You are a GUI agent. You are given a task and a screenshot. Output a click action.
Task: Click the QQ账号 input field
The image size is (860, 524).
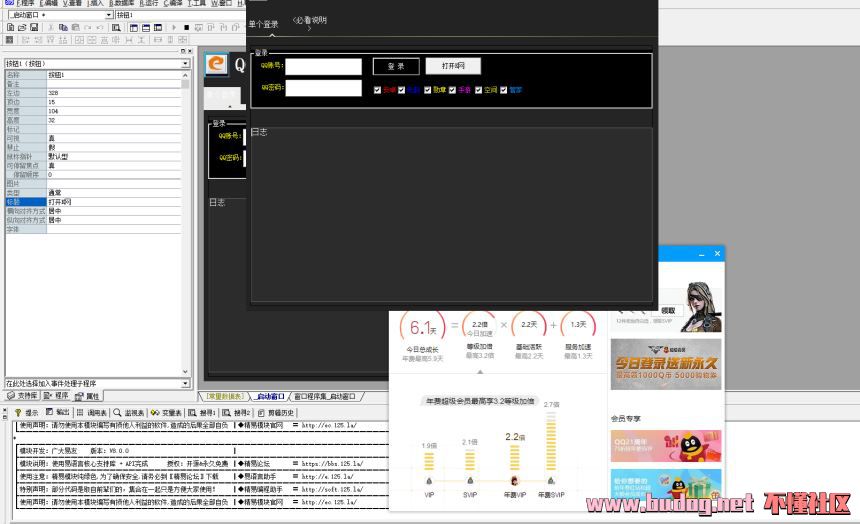click(x=323, y=66)
